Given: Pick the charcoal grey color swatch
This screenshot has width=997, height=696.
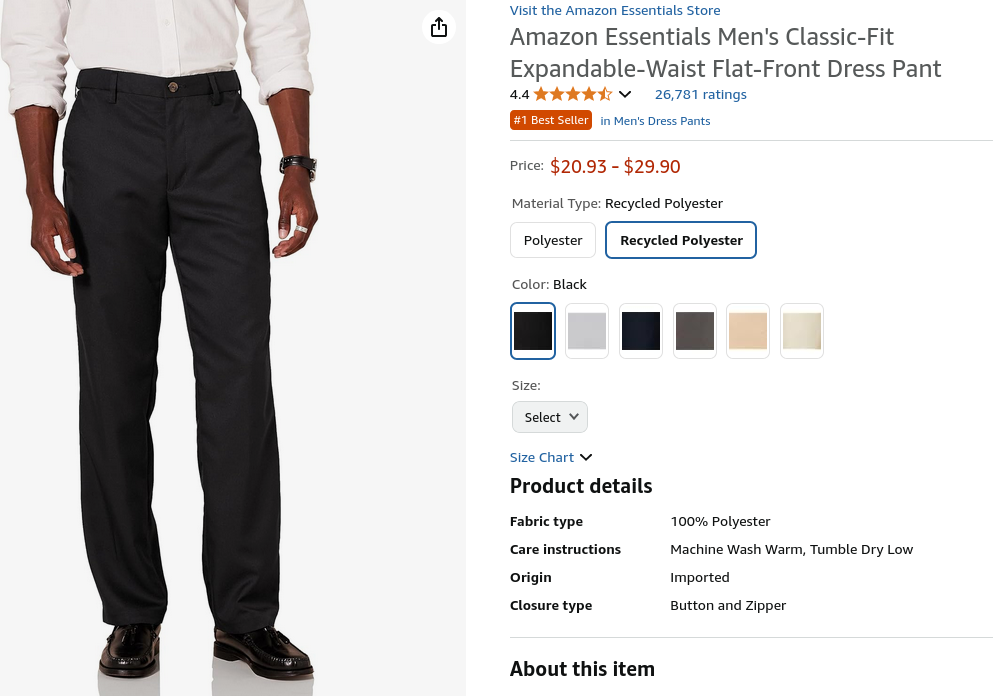Looking at the screenshot, I should pos(695,331).
